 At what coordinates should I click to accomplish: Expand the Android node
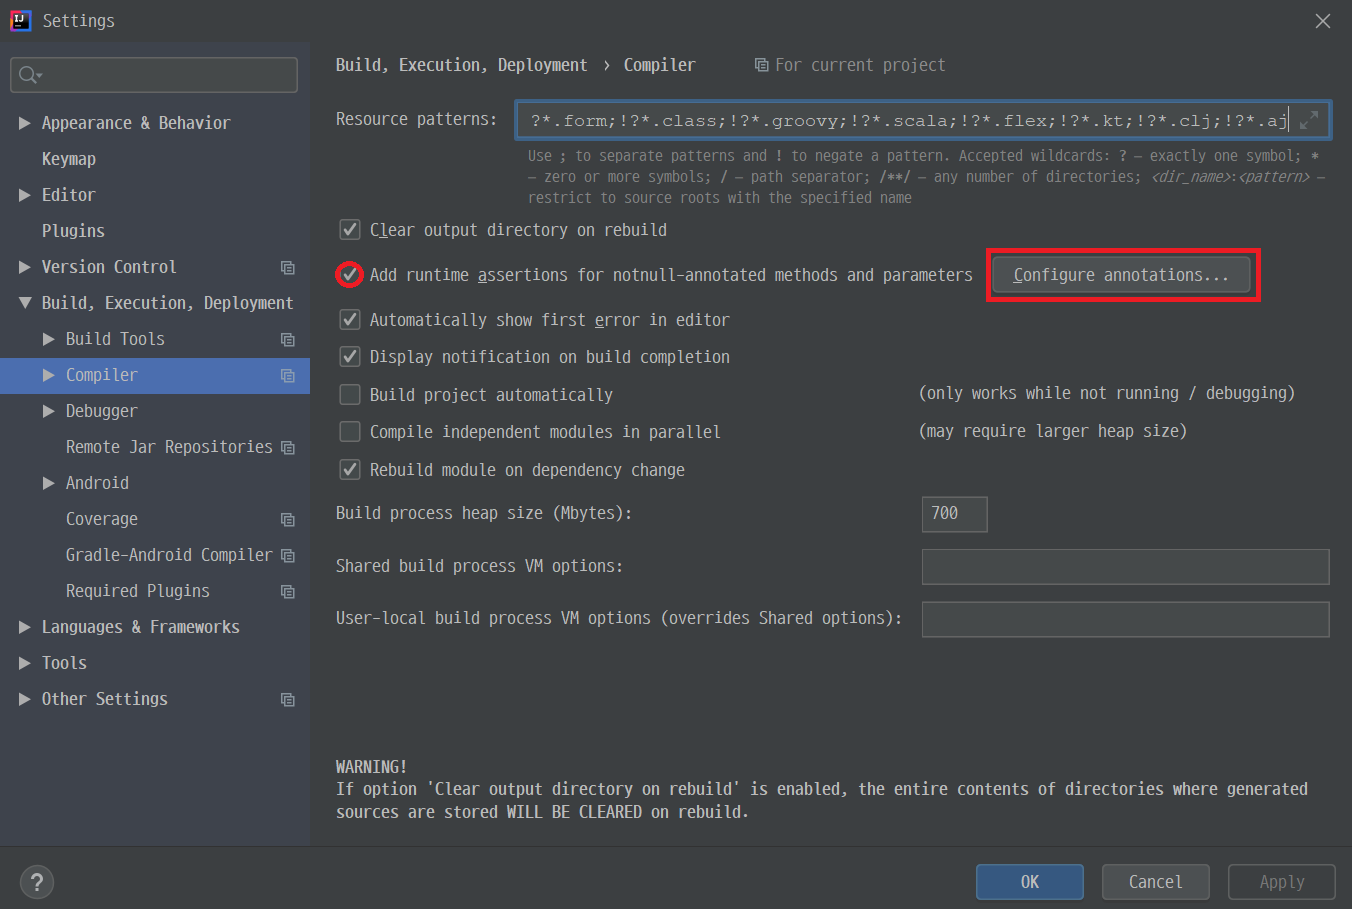[x=49, y=483]
